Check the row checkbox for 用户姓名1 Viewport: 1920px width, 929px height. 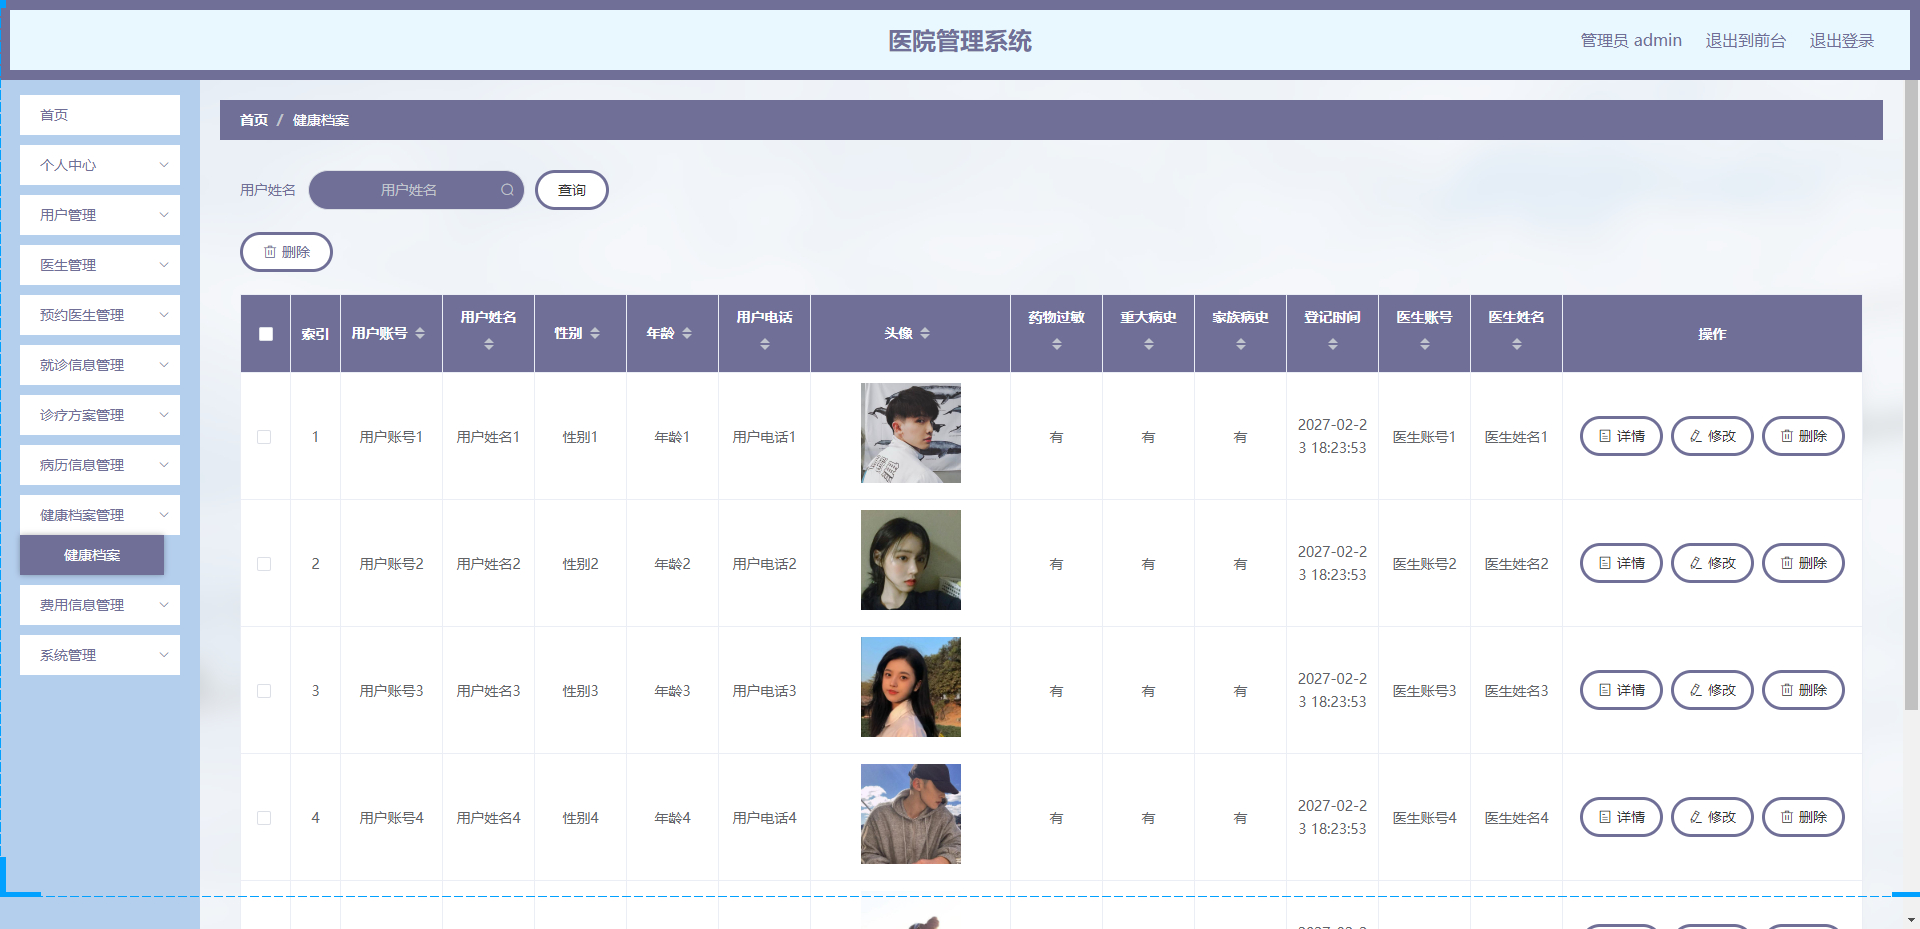pos(265,437)
